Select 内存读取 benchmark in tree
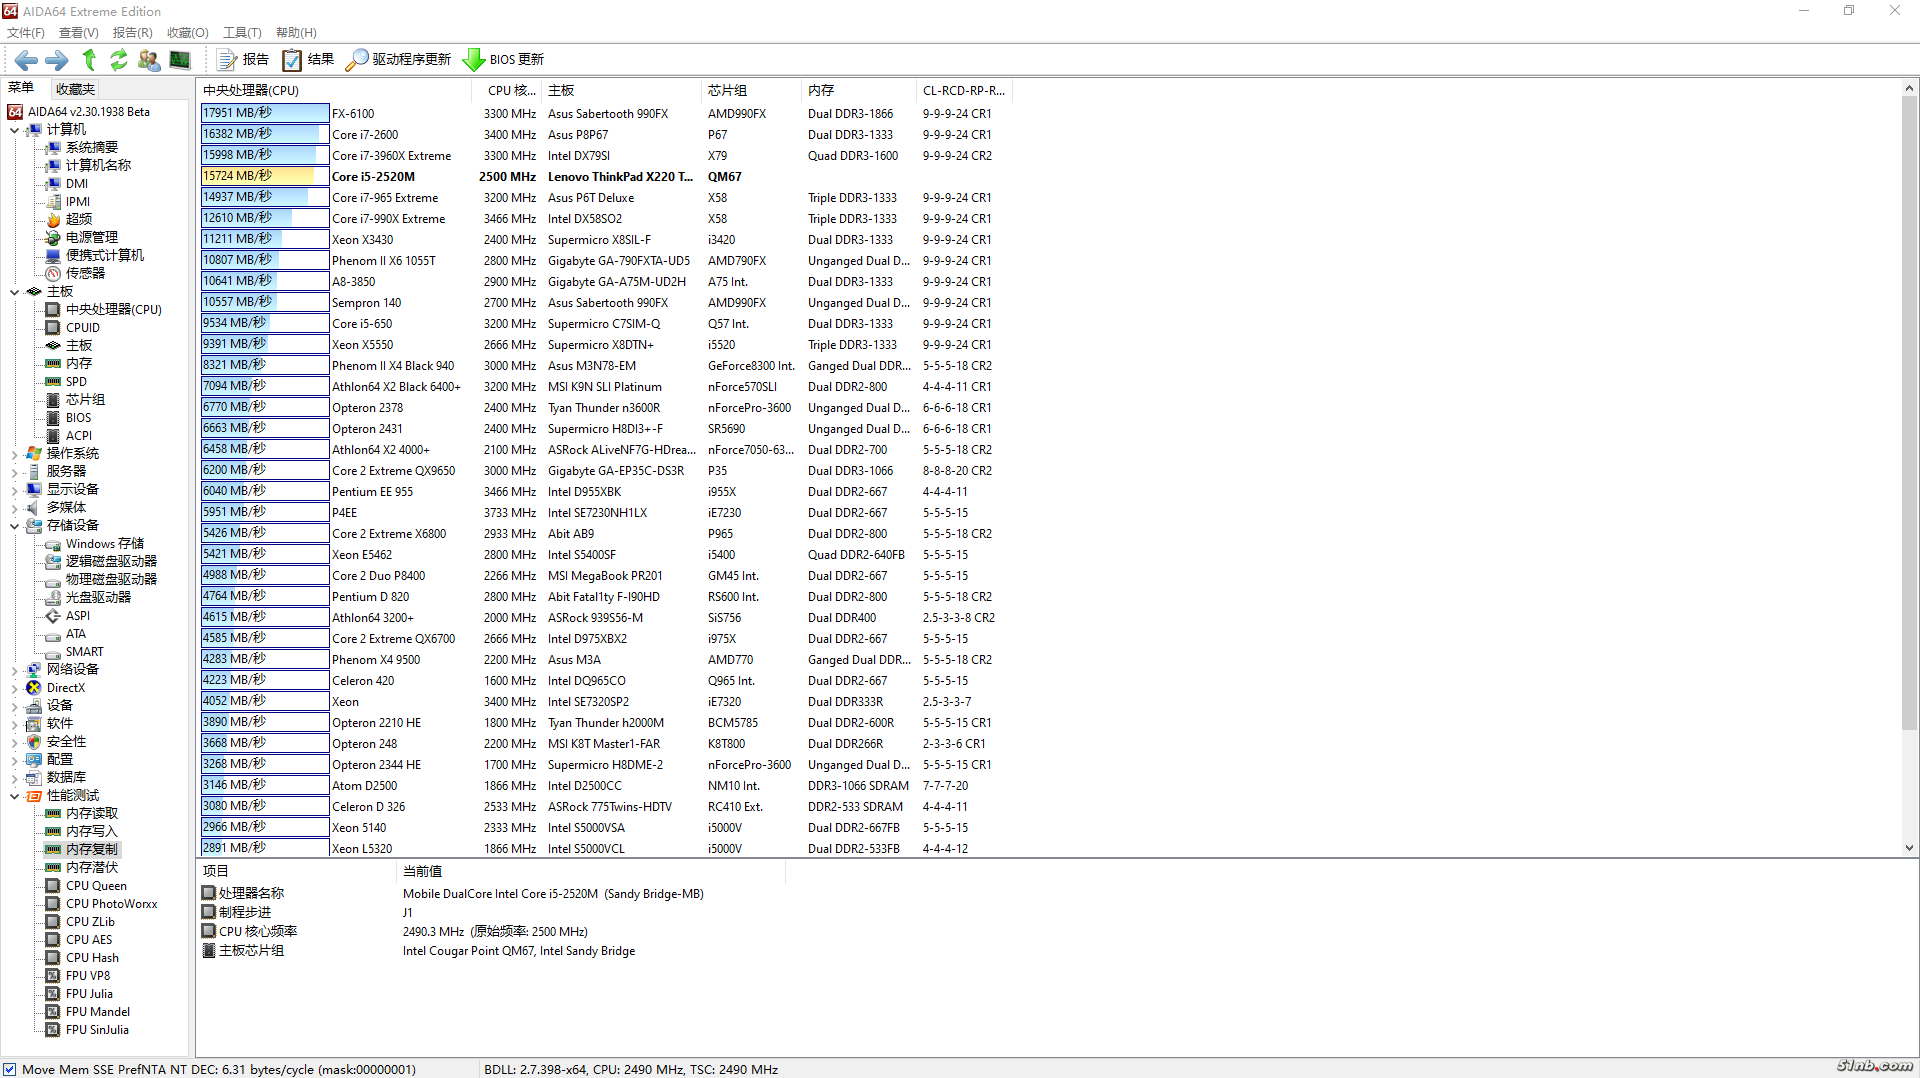 [91, 814]
